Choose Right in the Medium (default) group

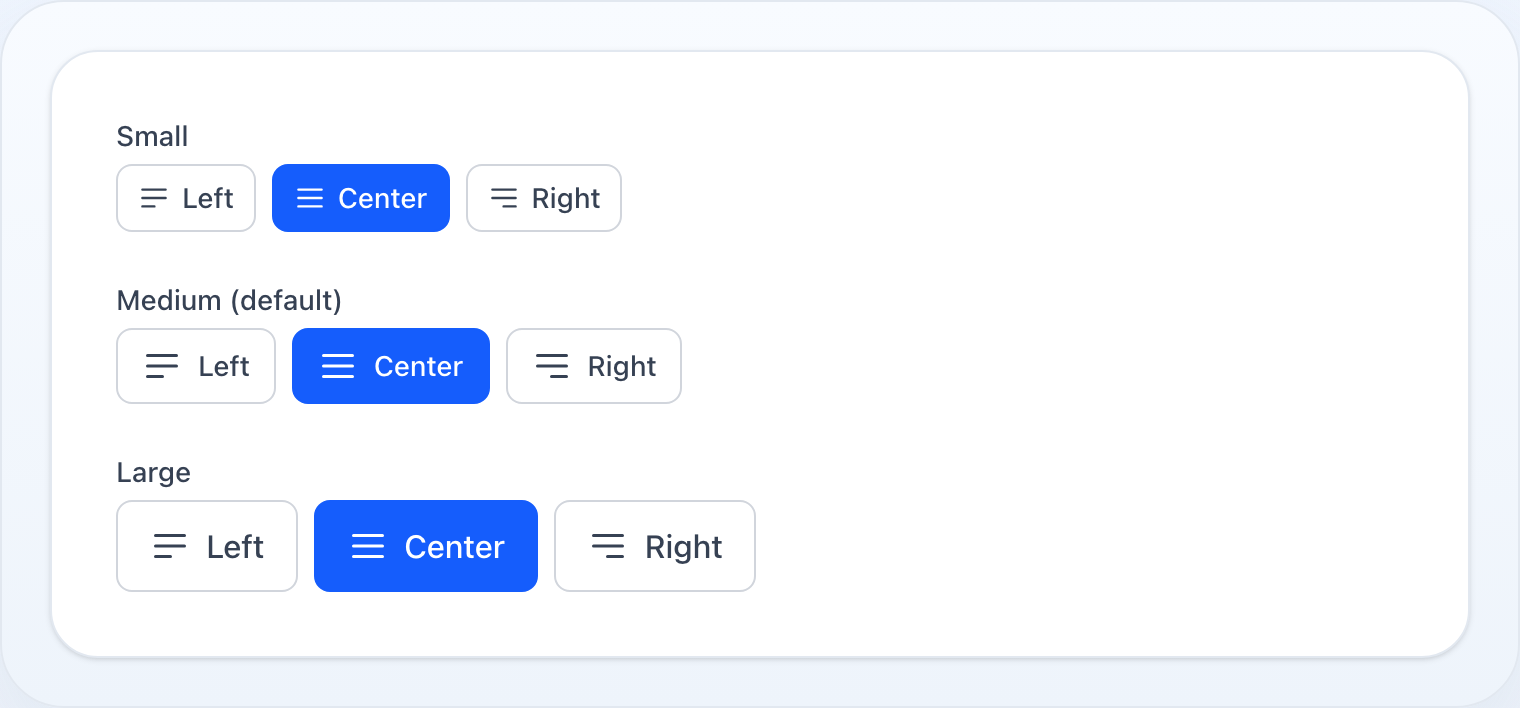point(594,366)
